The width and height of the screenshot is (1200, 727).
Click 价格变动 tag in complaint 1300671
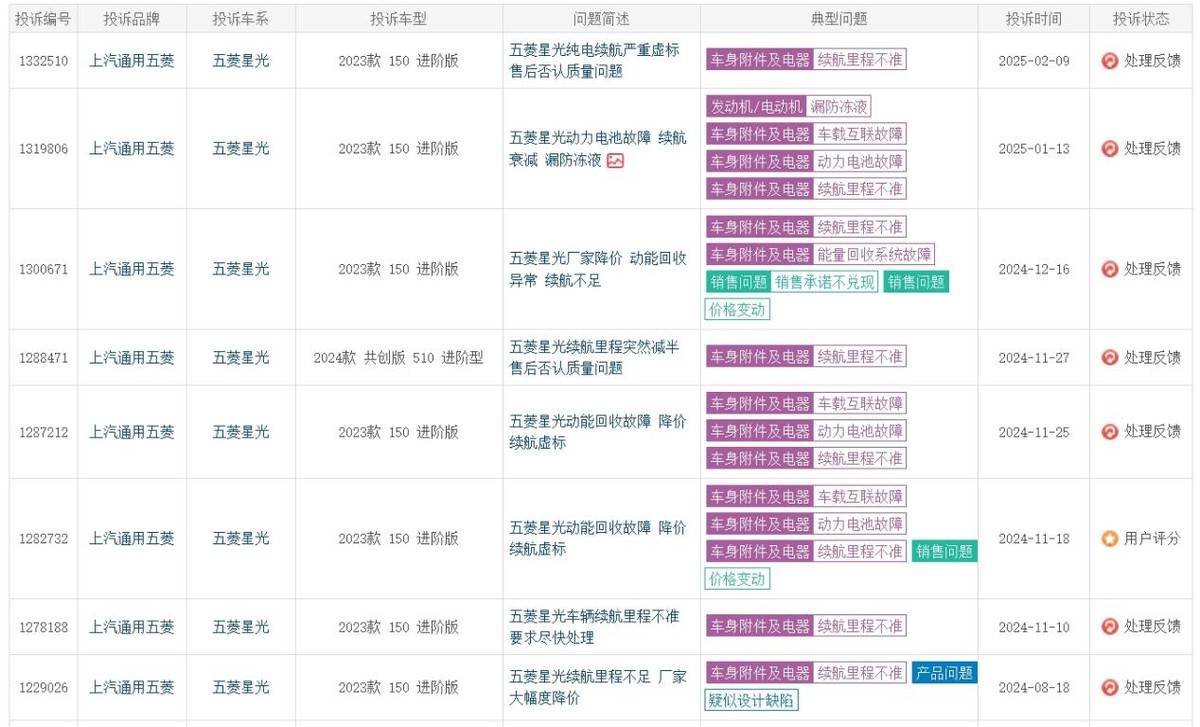[737, 309]
